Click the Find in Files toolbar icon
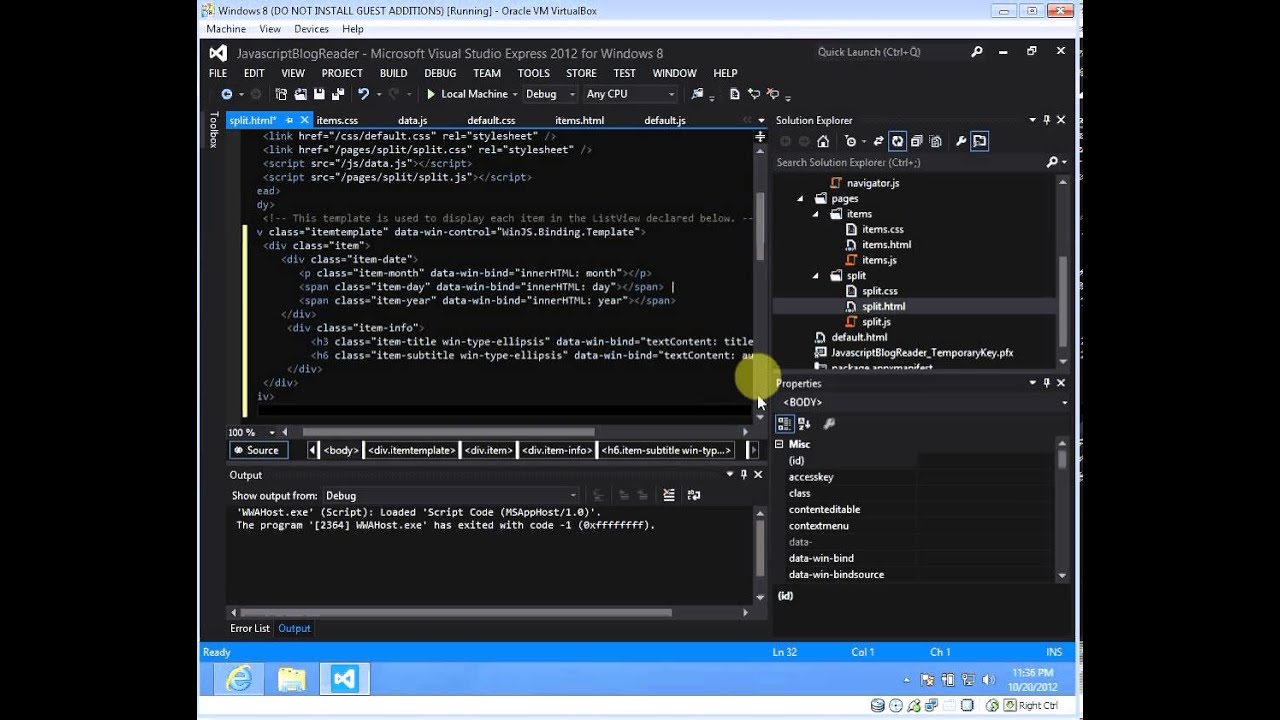This screenshot has height=720, width=1280. tap(699, 94)
